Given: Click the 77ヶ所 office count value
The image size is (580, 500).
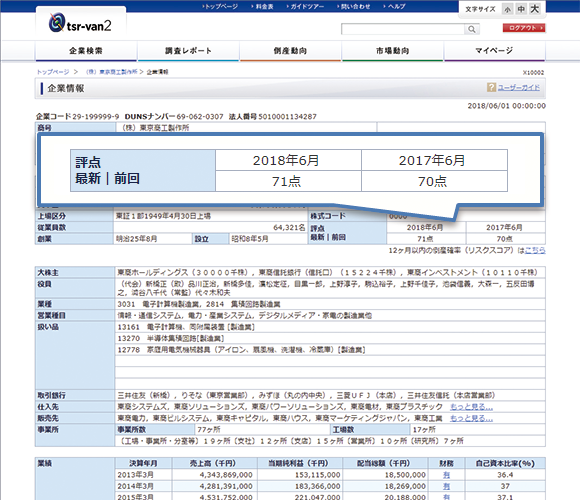Looking at the screenshot, I should 209,430.
